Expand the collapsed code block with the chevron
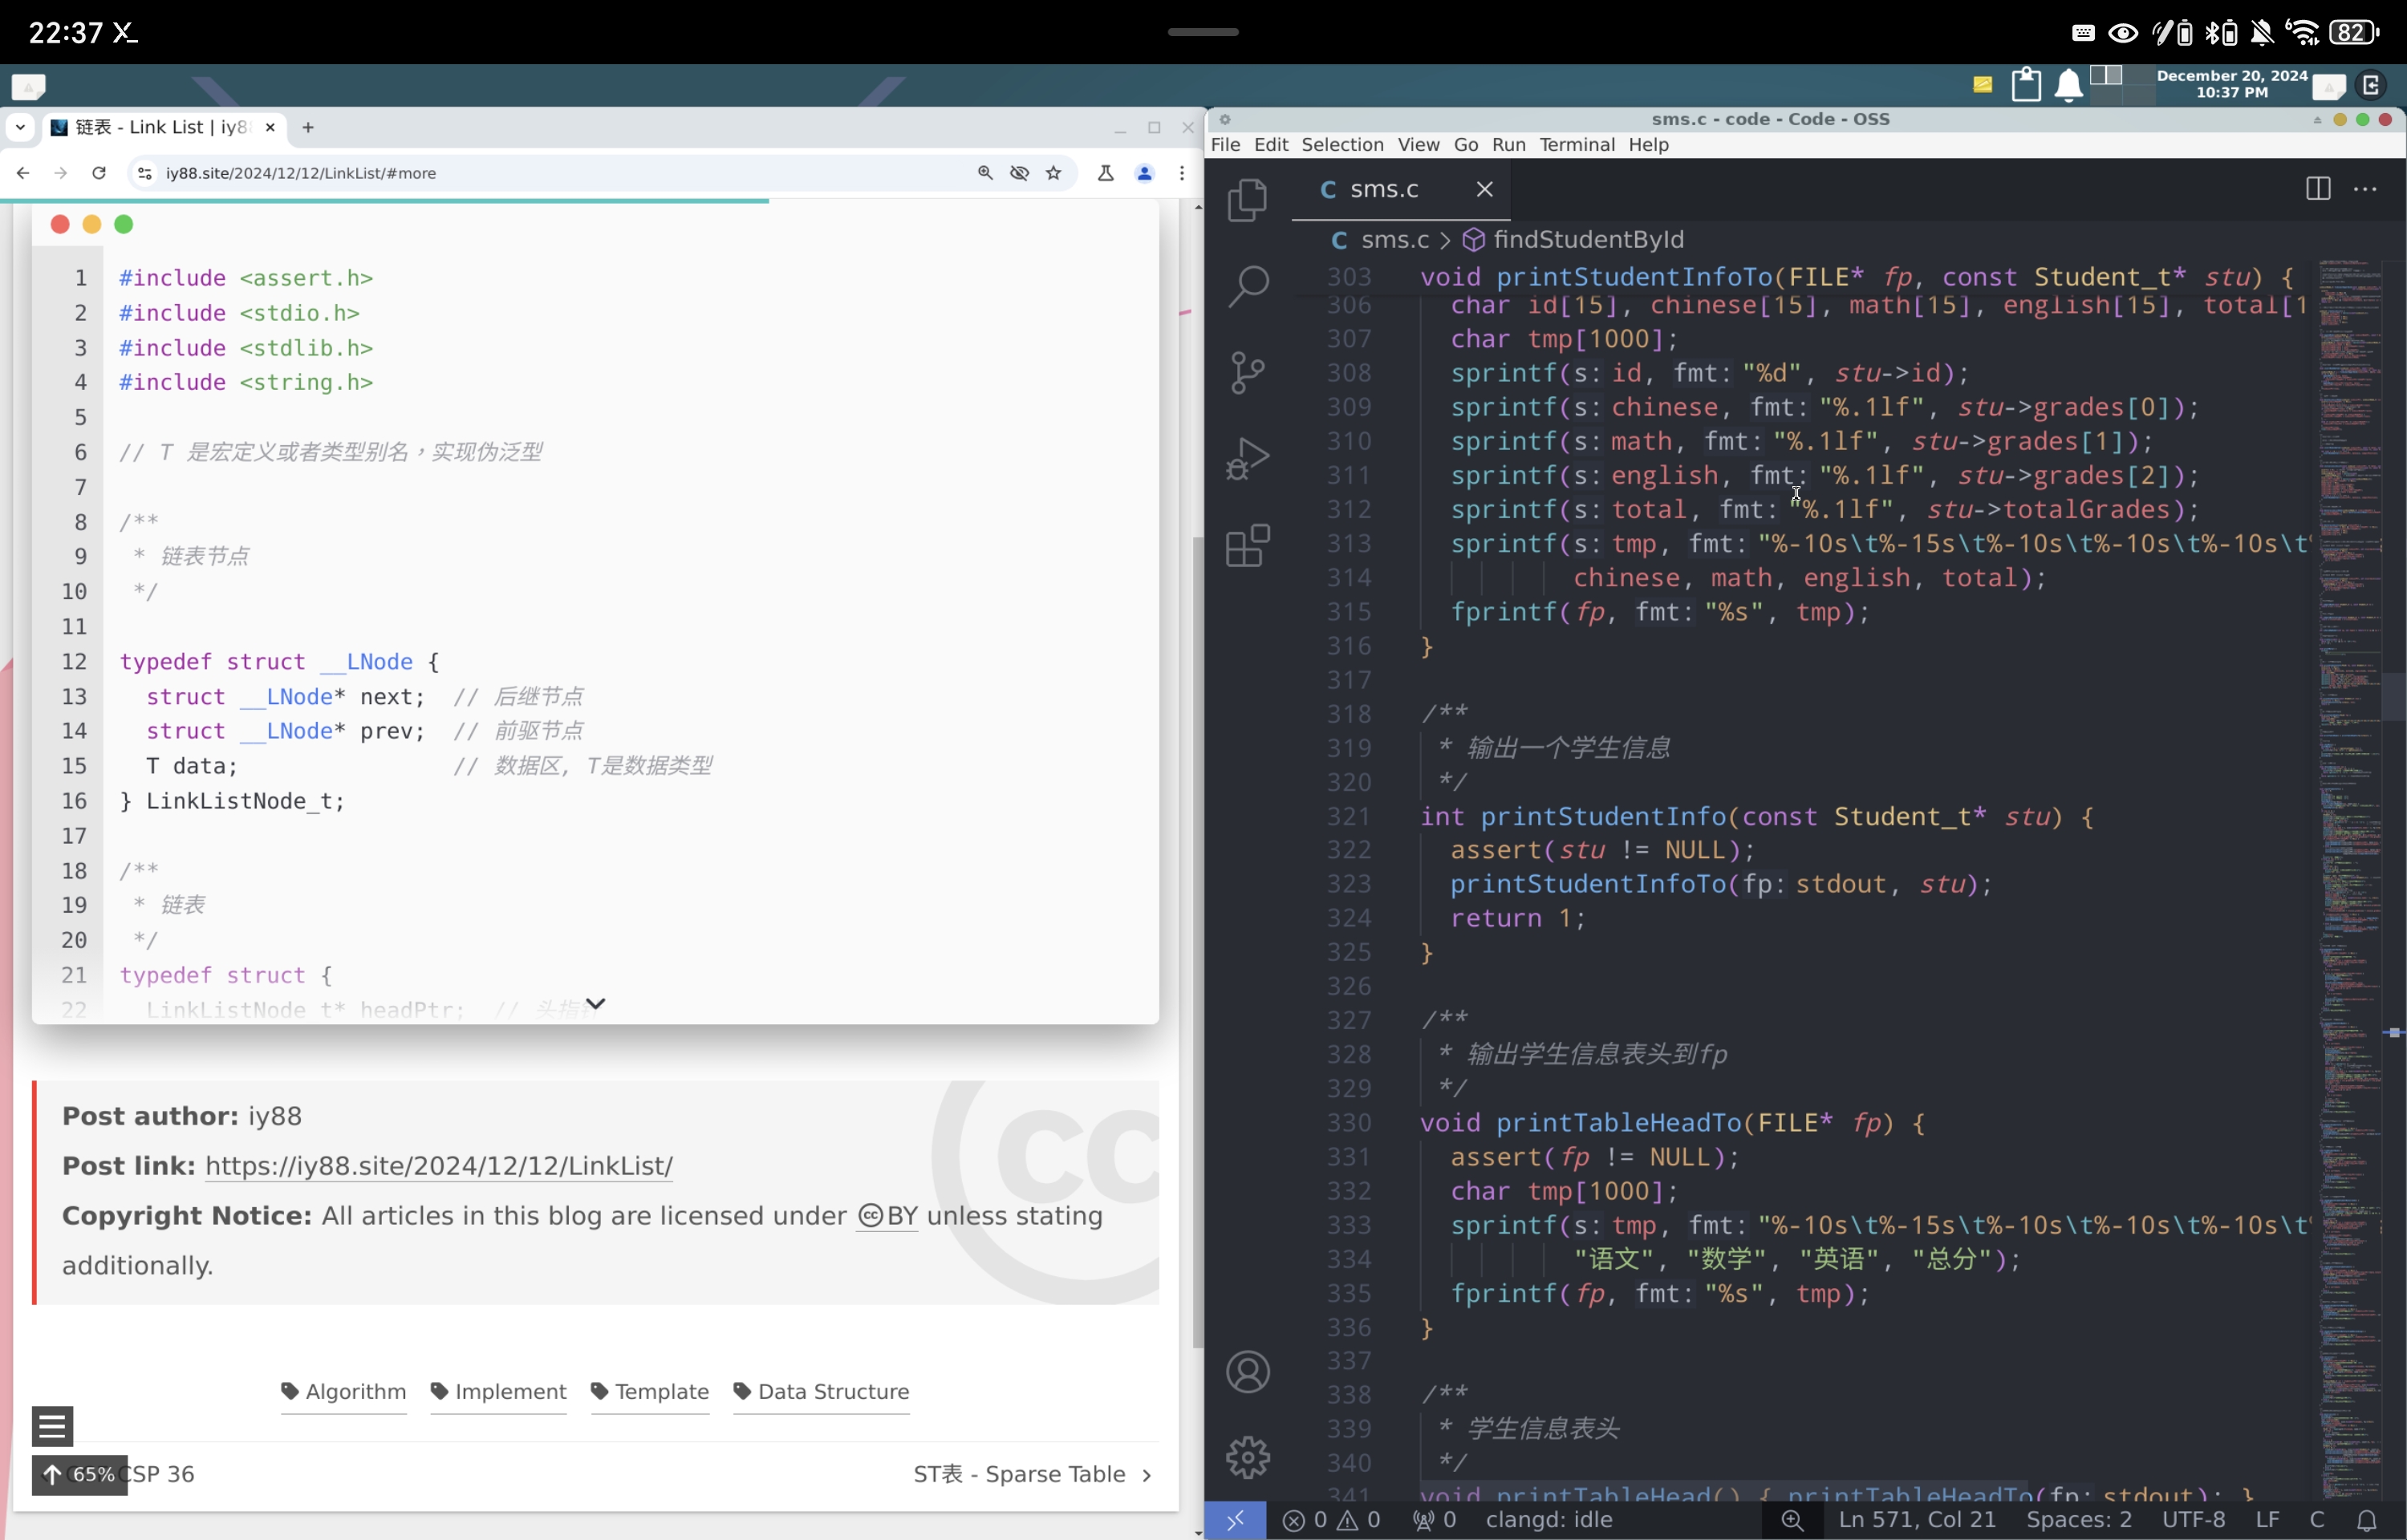The image size is (2407, 1540). (595, 1003)
